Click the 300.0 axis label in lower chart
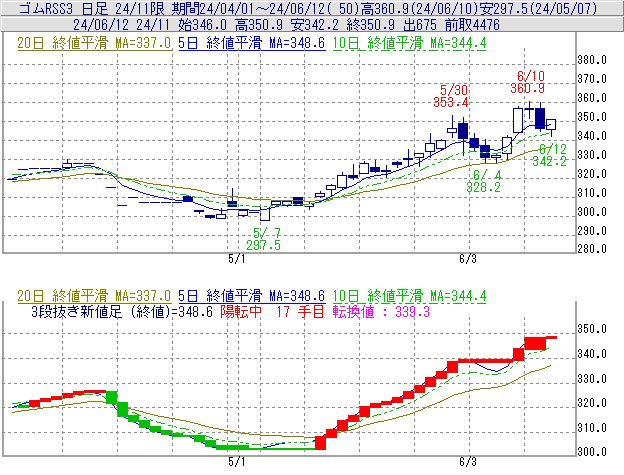 592,452
